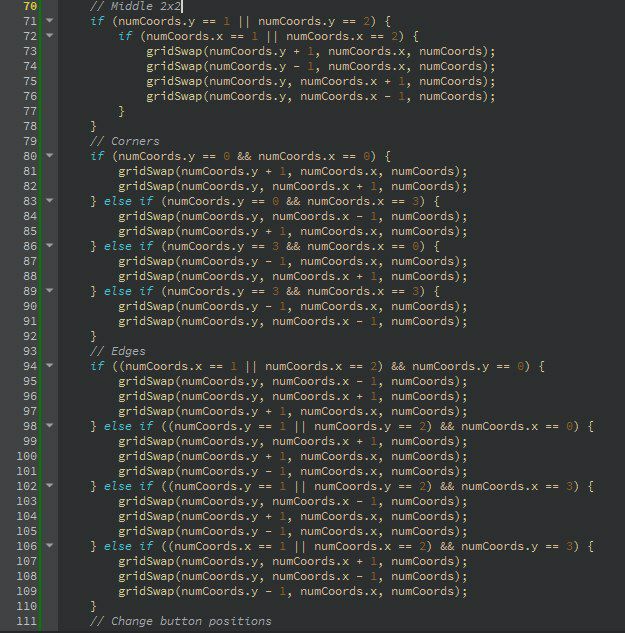Select line number 93 in the gutter
This screenshot has height=633, width=625.
tap(30, 351)
